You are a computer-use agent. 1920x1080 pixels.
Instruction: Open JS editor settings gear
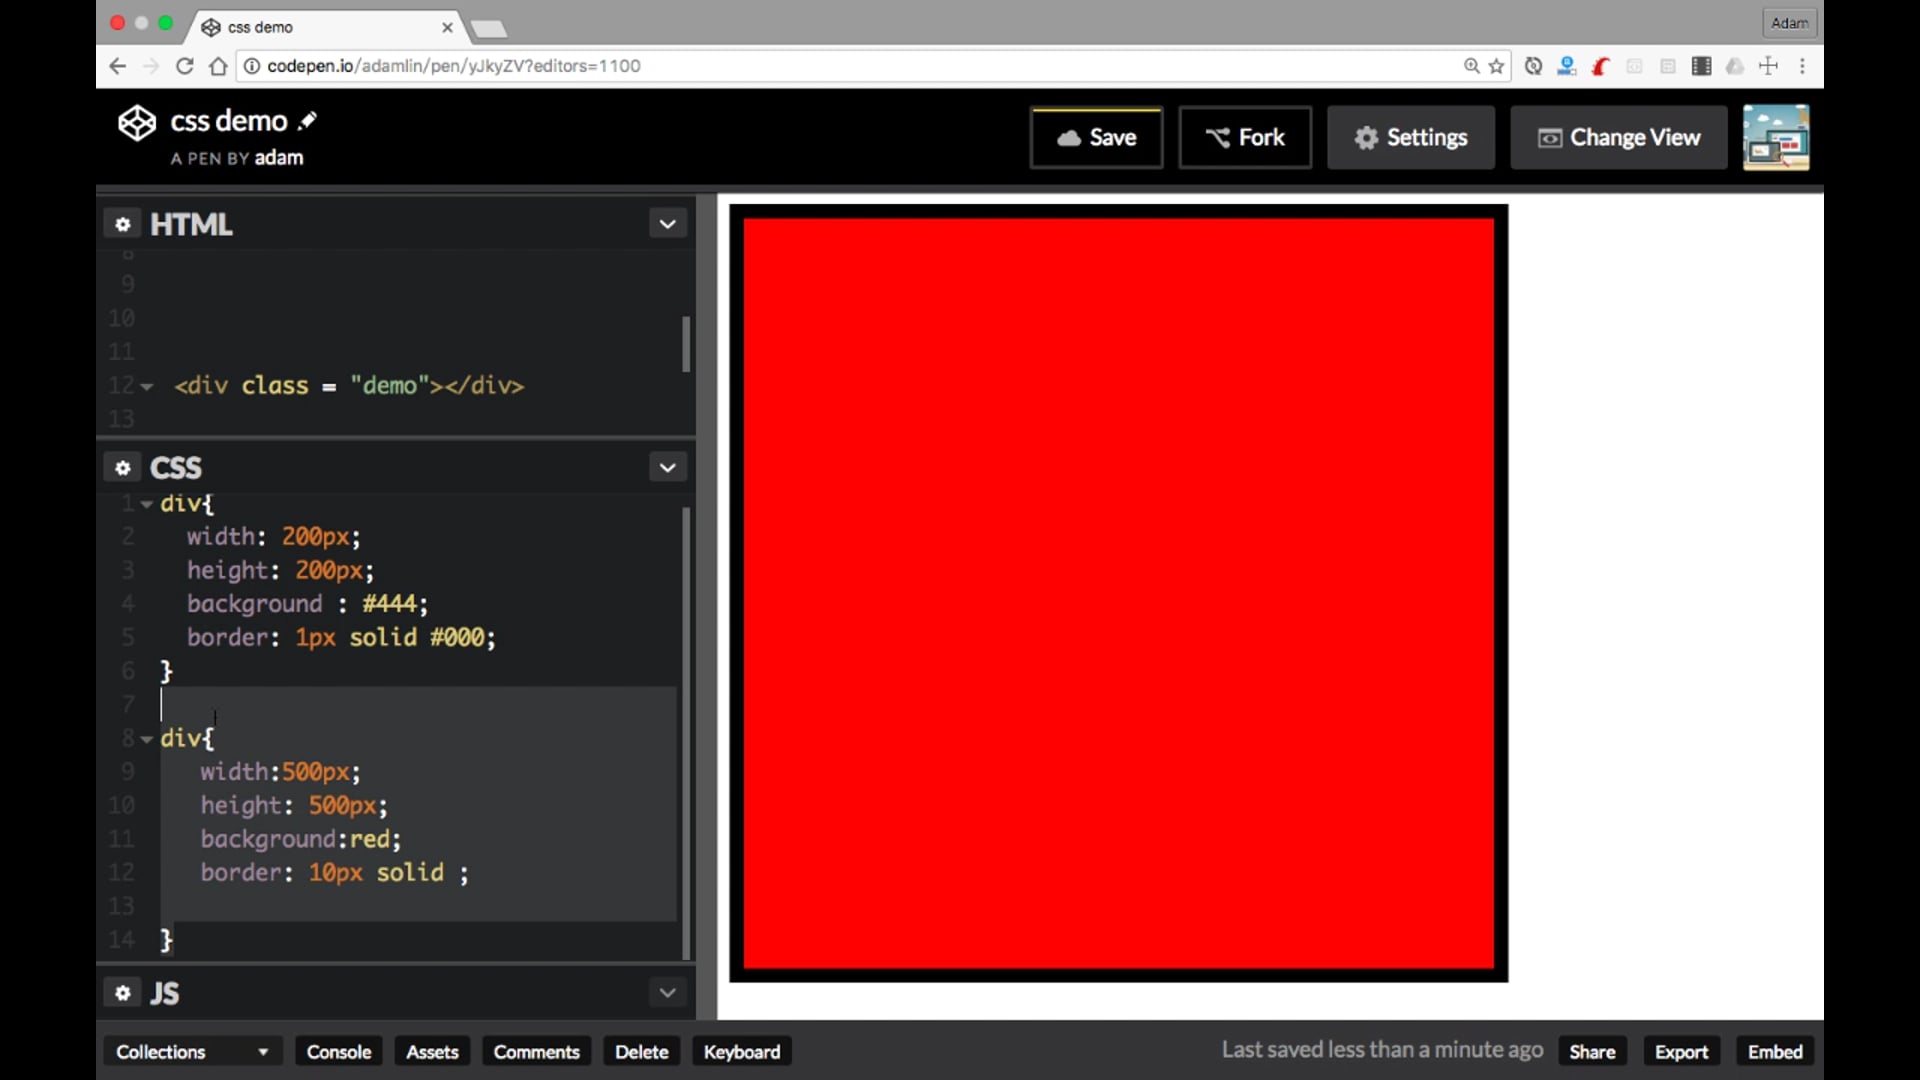coord(123,993)
